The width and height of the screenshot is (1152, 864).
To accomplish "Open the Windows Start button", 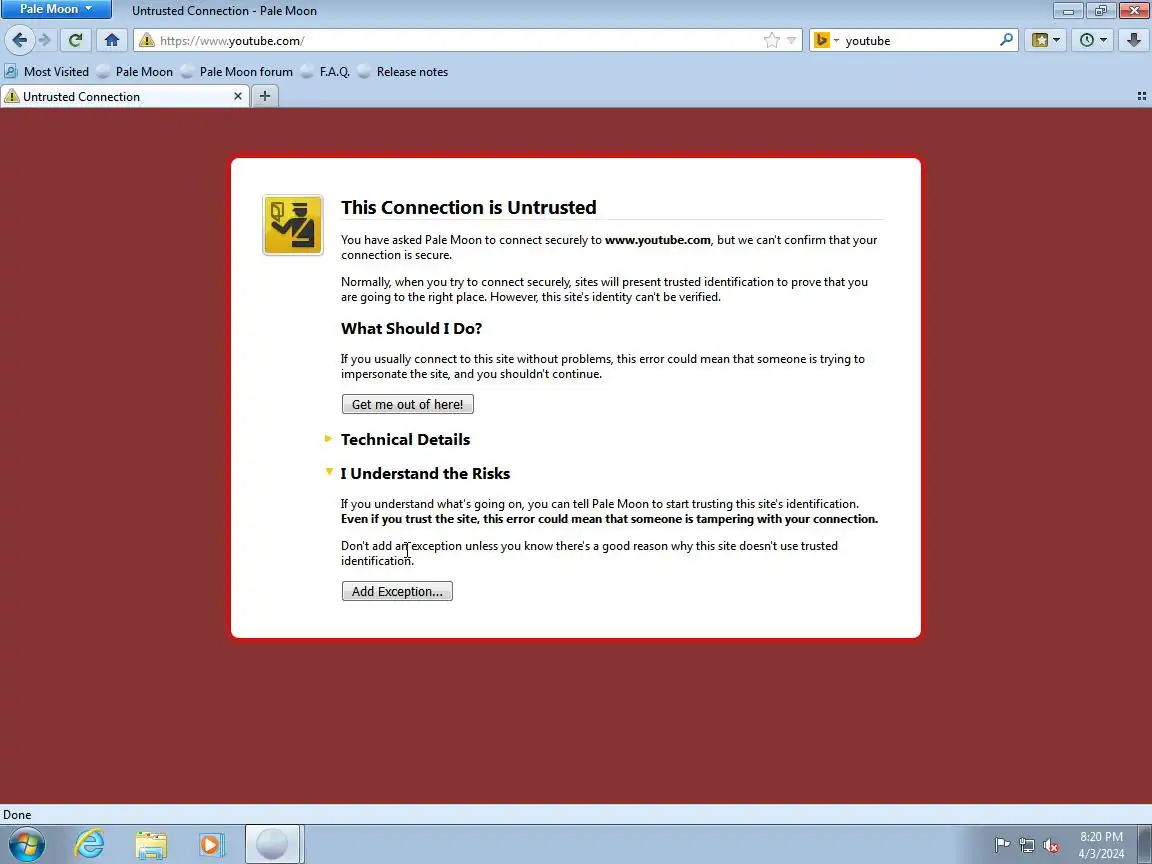I will click(x=26, y=844).
